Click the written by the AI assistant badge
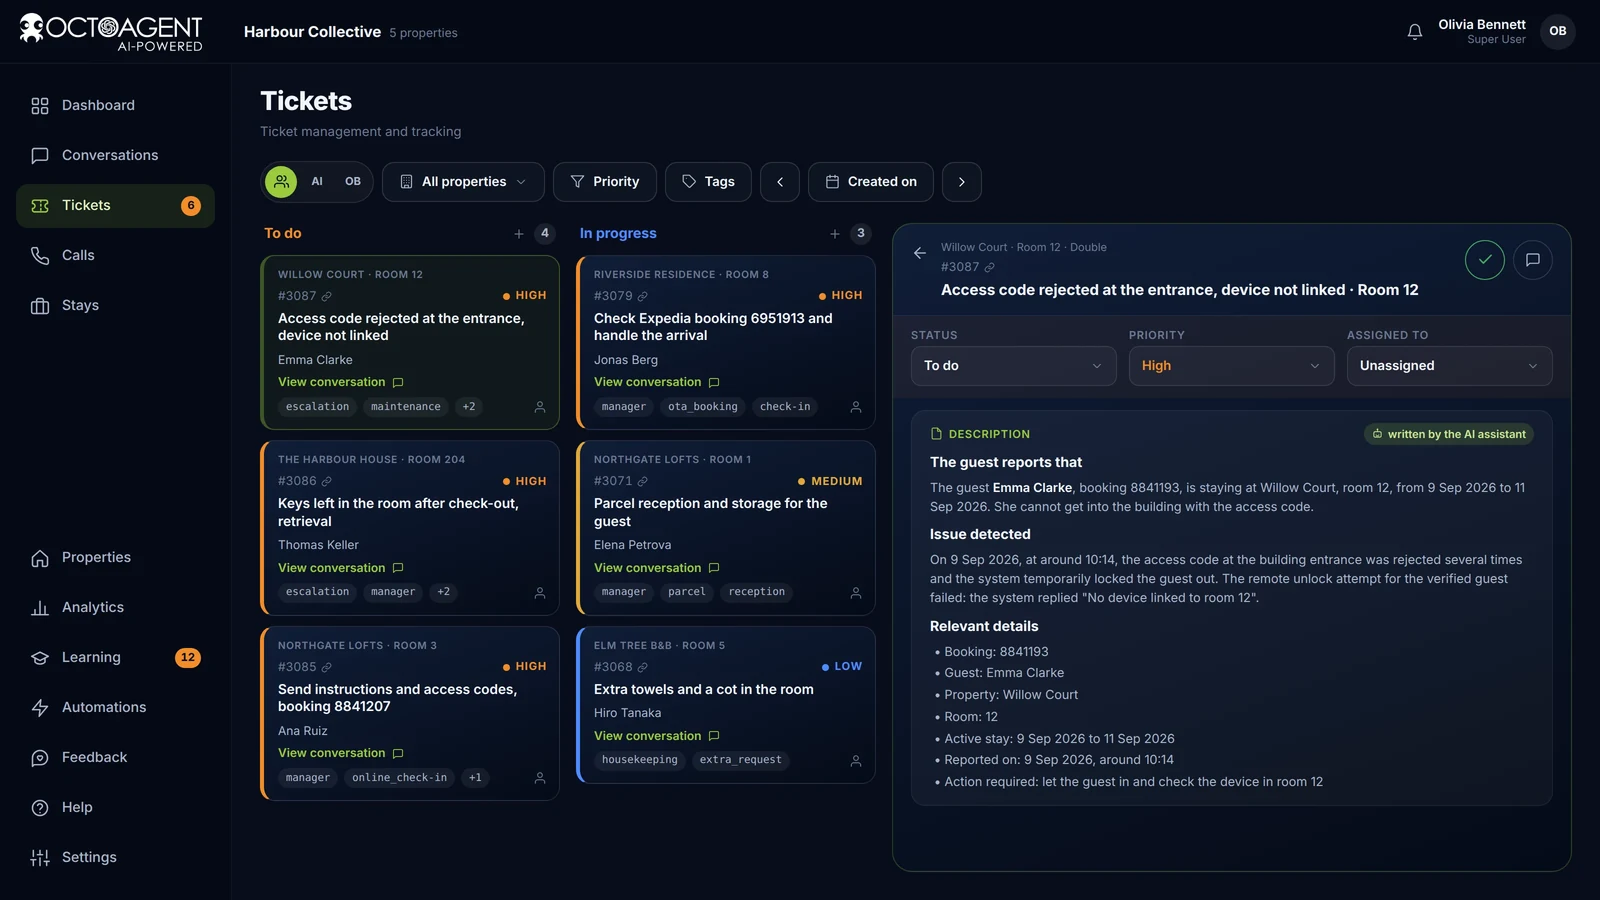The image size is (1600, 900). [x=1449, y=435]
